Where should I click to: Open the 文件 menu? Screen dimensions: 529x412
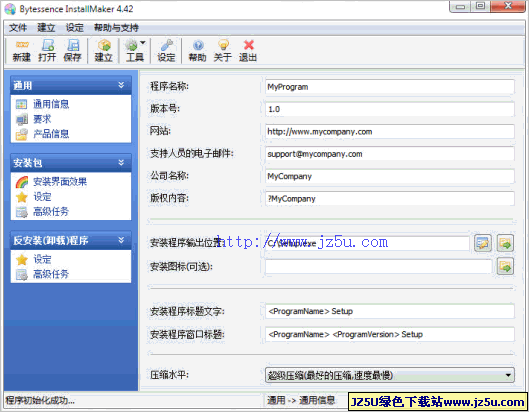pyautogui.click(x=18, y=28)
